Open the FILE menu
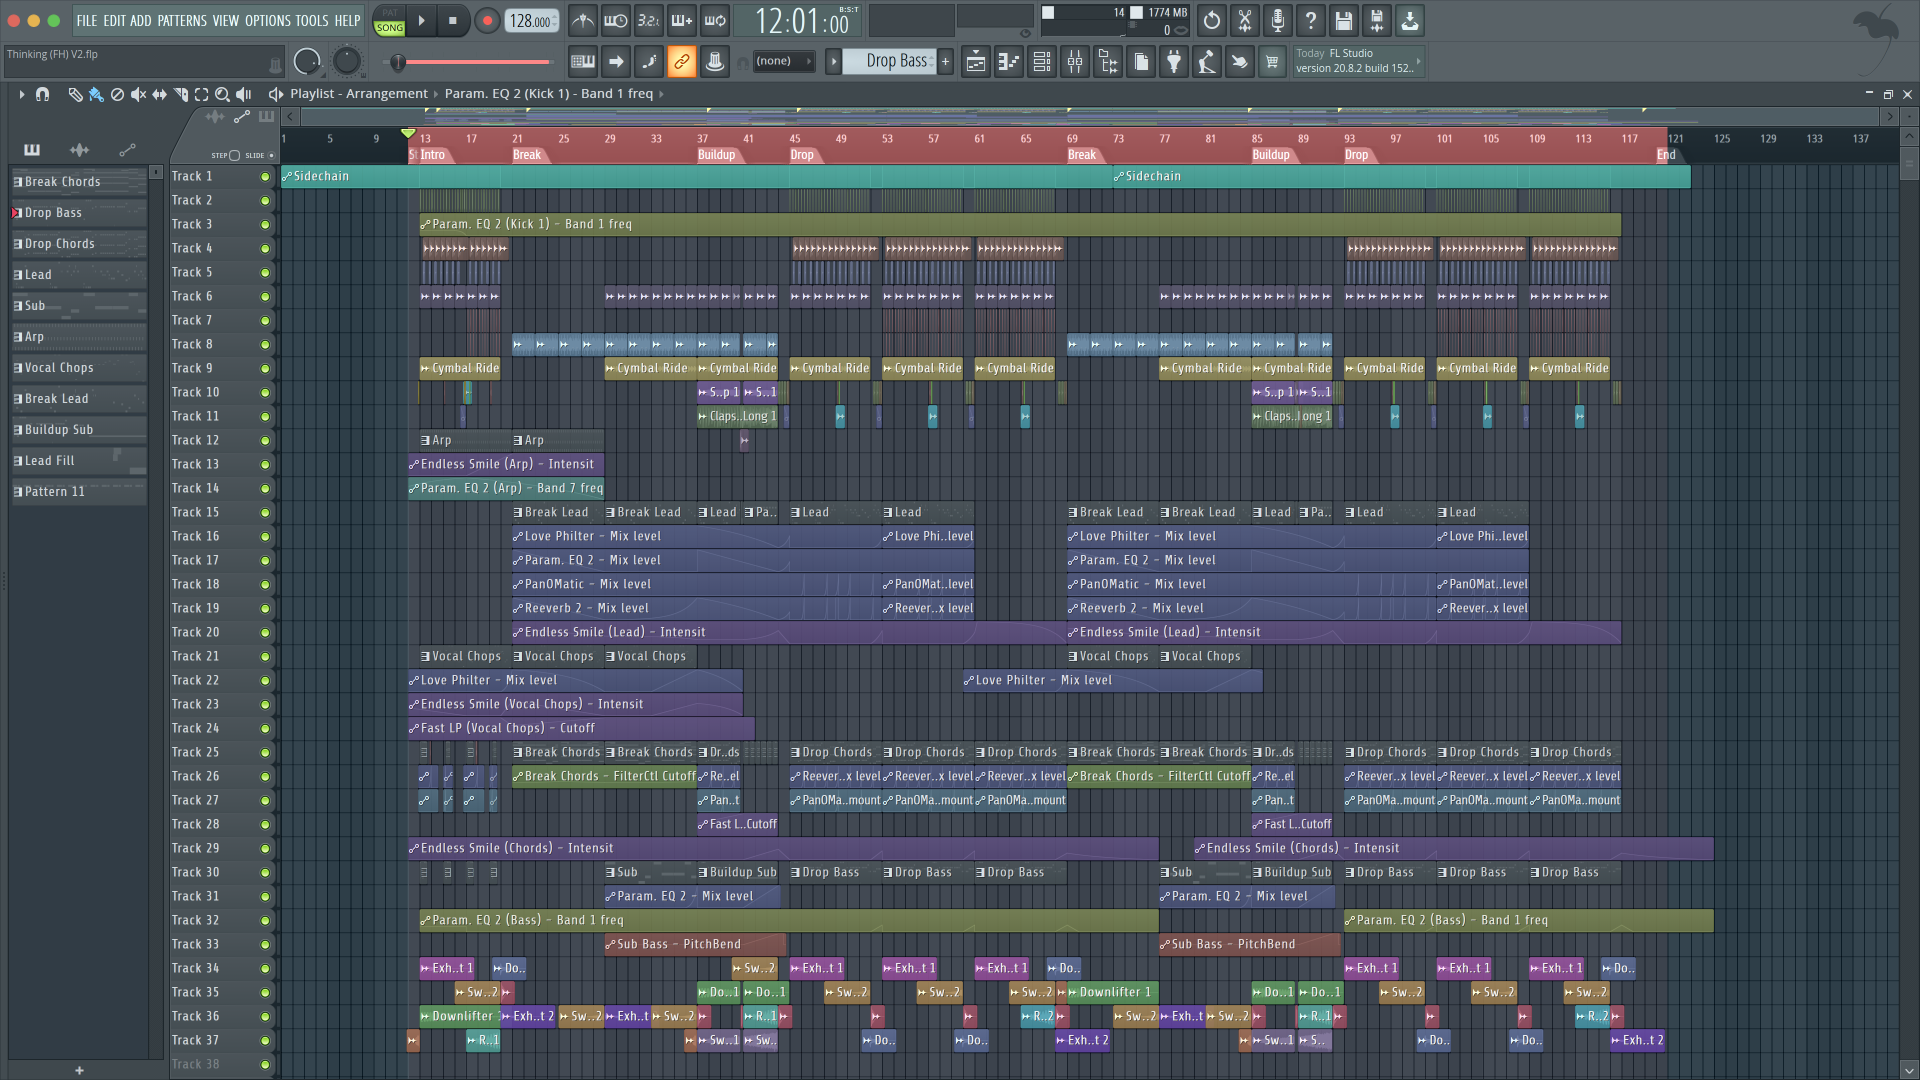This screenshot has height=1080, width=1920. pos(87,20)
